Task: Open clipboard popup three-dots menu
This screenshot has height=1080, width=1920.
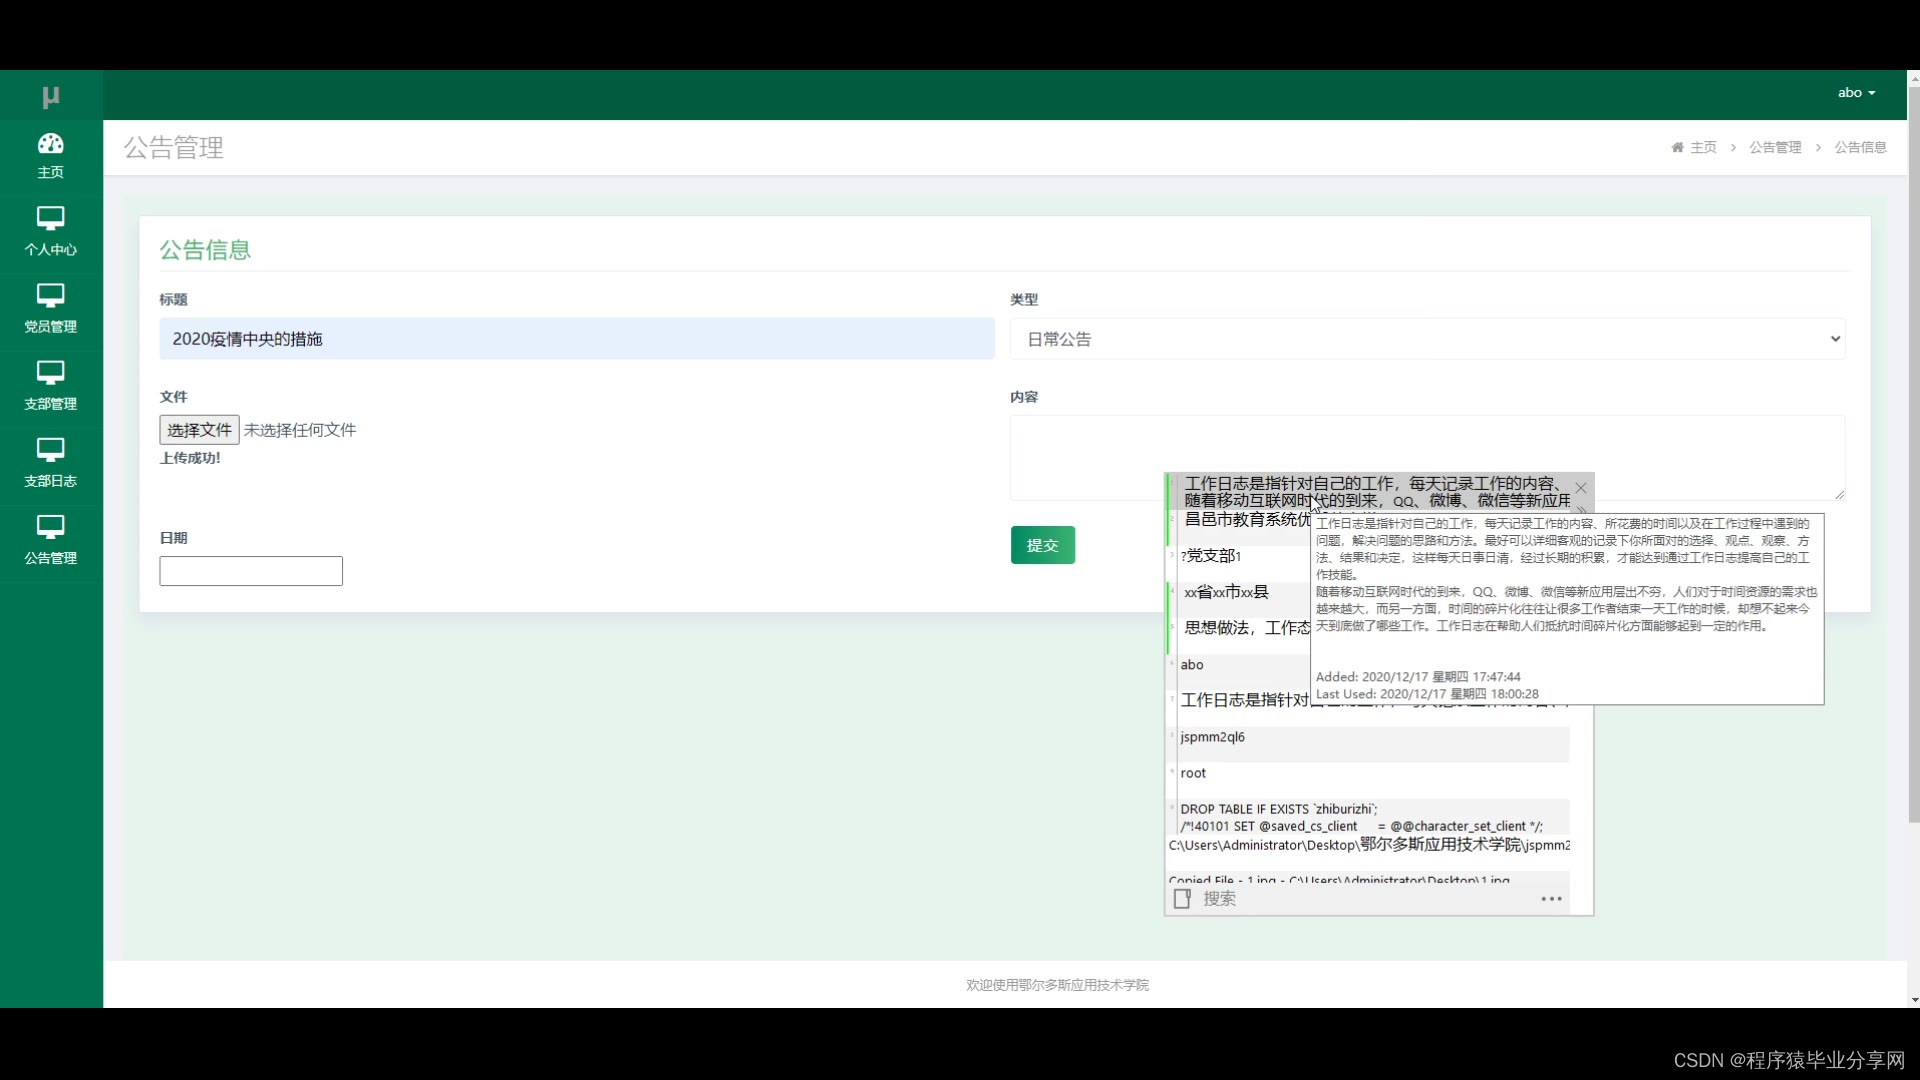Action: point(1551,898)
